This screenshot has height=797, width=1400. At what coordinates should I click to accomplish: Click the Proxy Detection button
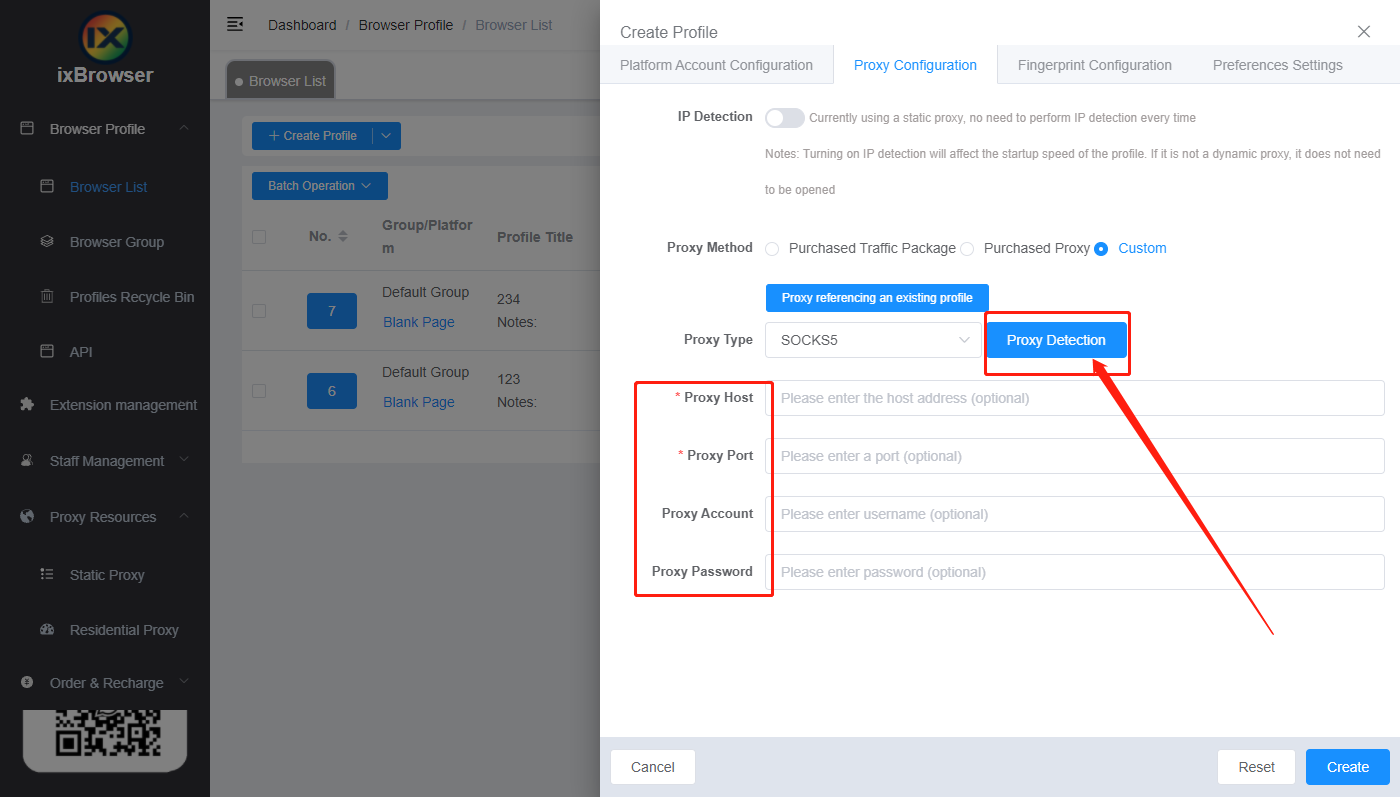[1057, 339]
